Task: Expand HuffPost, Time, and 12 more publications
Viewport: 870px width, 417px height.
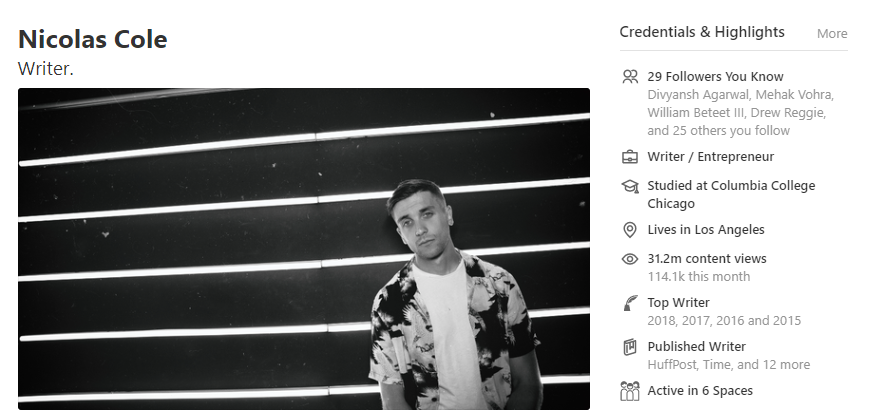Action: click(x=729, y=365)
